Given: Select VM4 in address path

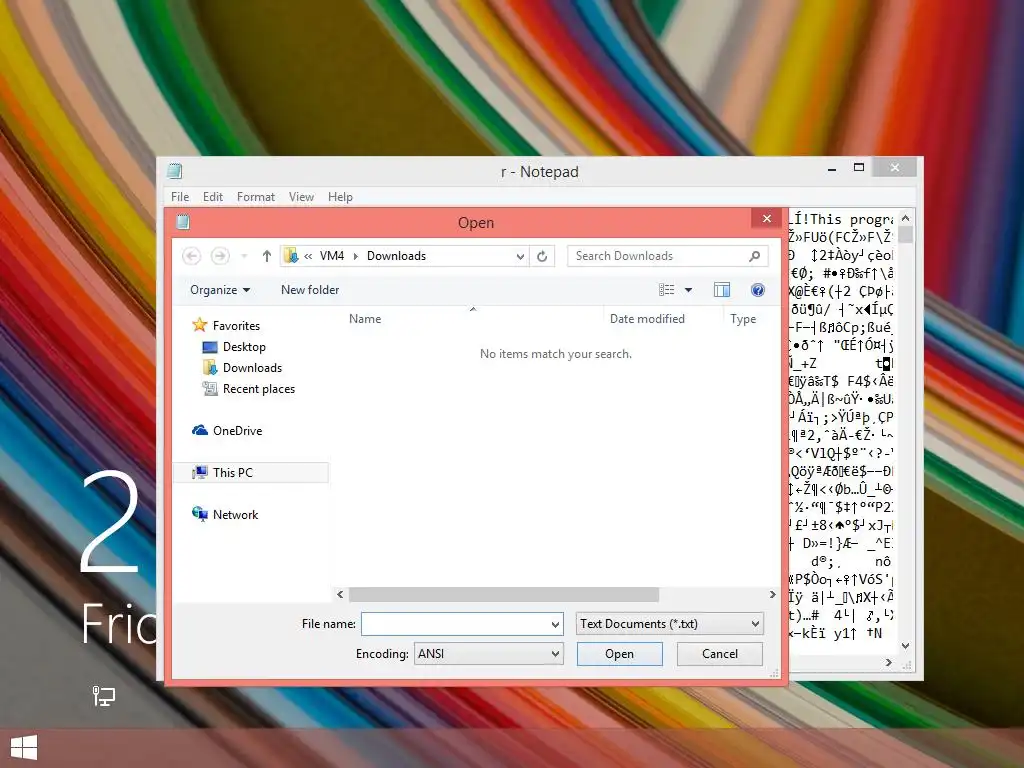Looking at the screenshot, I should [x=332, y=256].
